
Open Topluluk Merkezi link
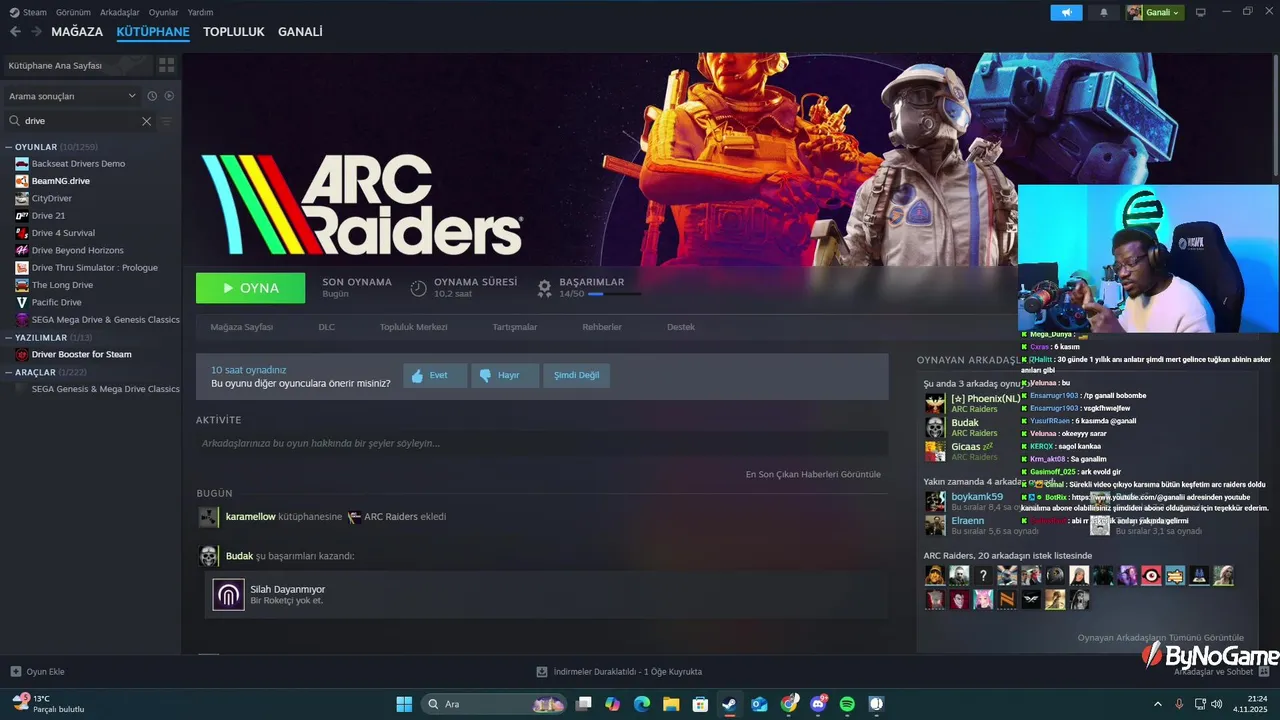(413, 327)
